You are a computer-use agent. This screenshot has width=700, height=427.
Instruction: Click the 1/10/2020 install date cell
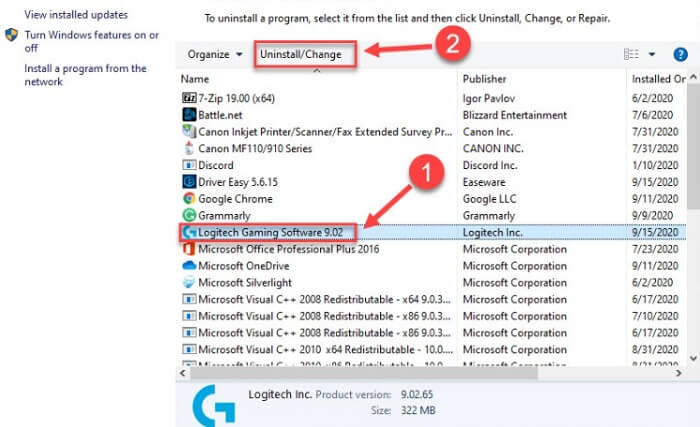click(655, 165)
